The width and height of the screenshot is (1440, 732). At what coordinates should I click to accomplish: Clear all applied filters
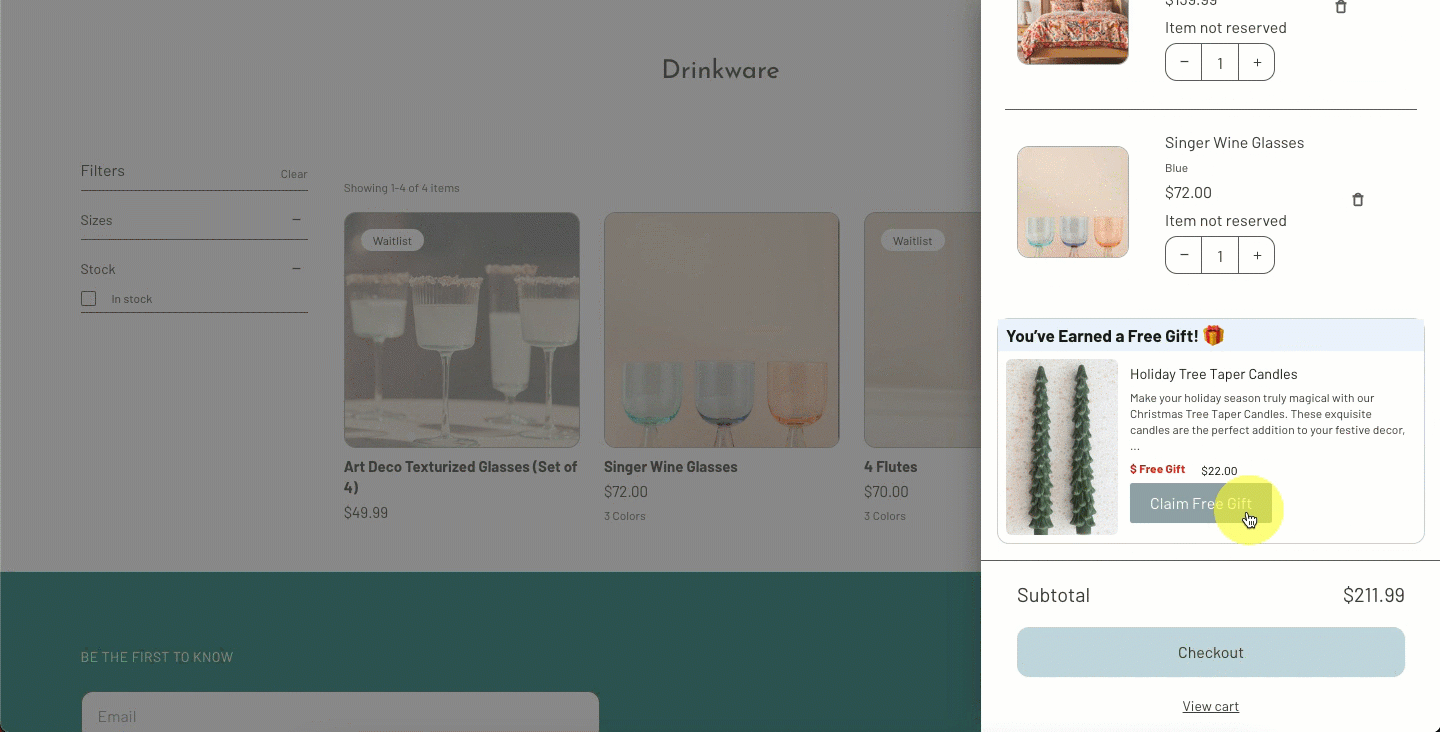click(293, 174)
